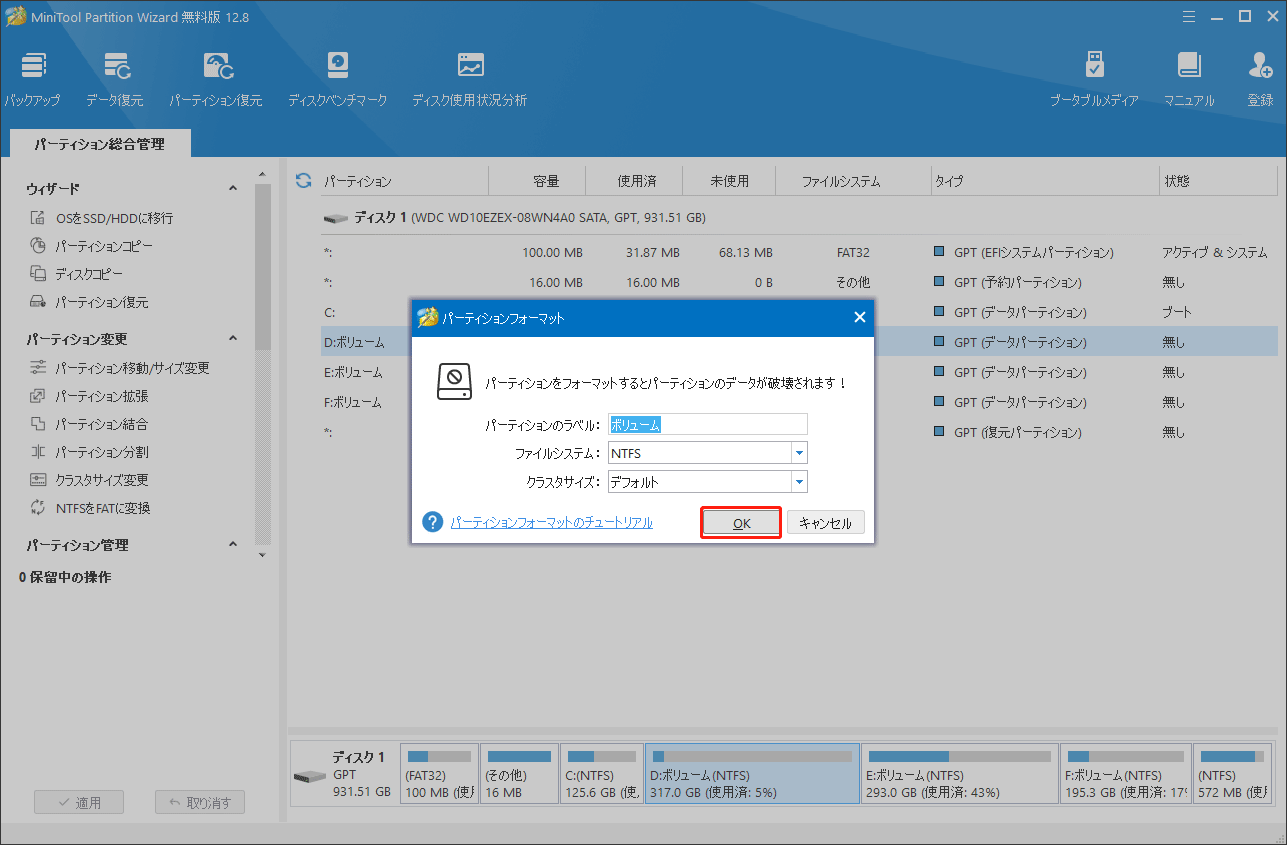The height and width of the screenshot is (845, 1287).
Task: Select the (その他) 16 MB block in disk map
Action: tap(519, 774)
